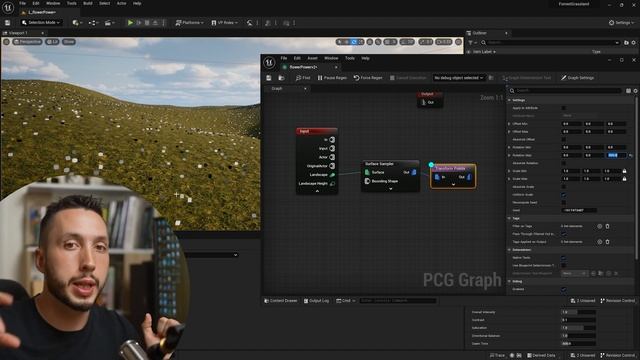Click the Play button in main toolbar
This screenshot has width=640, height=360.
pos(130,22)
